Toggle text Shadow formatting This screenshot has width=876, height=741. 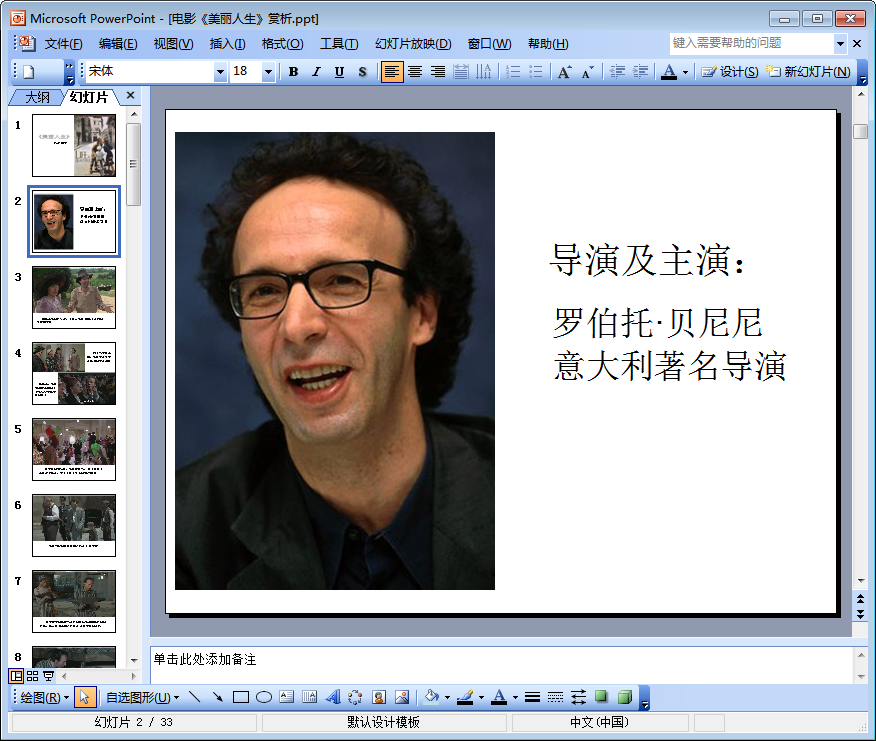363,72
